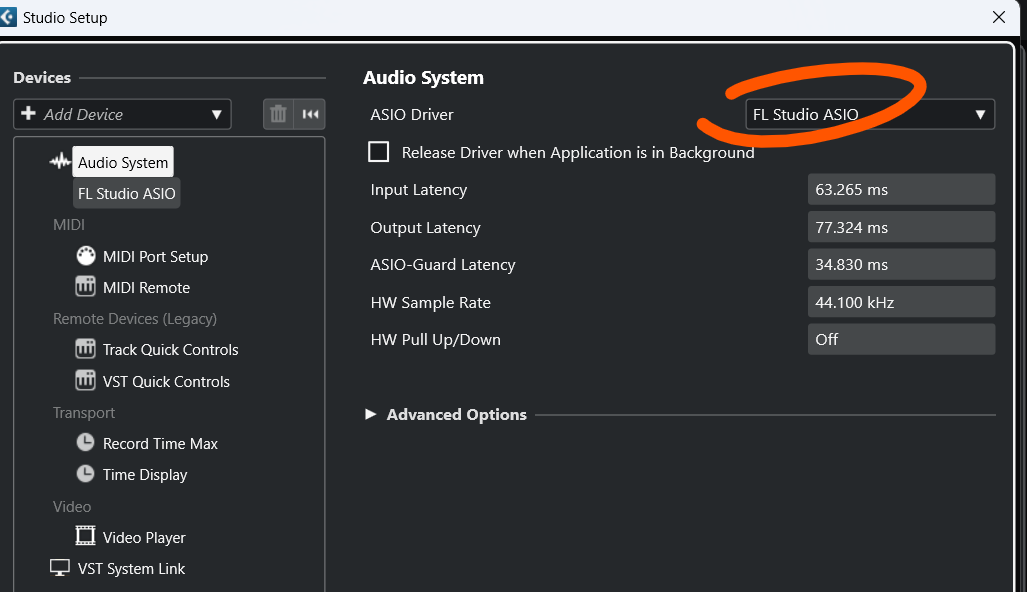Click the Video category label

(72, 506)
